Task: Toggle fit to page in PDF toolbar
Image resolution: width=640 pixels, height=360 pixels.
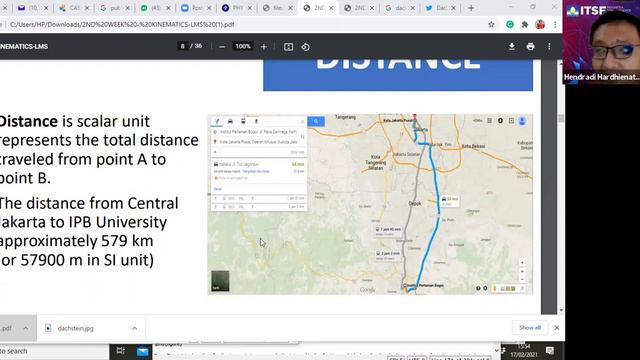Action: [x=288, y=47]
